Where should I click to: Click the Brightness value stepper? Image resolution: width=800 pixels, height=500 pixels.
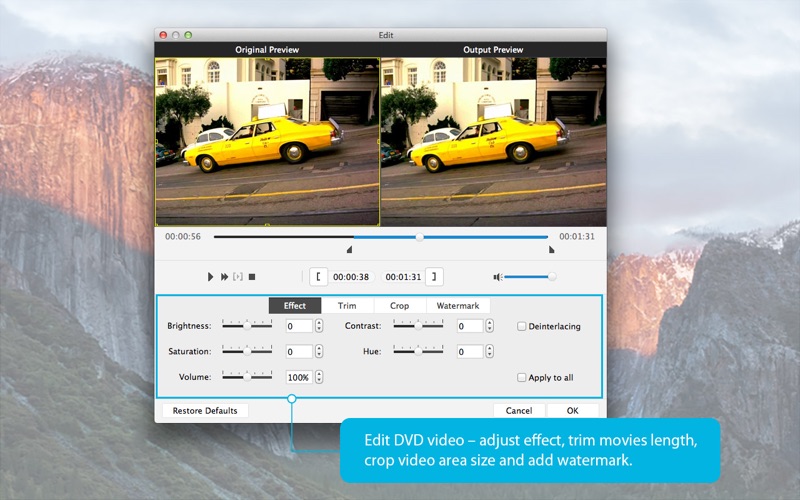point(319,326)
